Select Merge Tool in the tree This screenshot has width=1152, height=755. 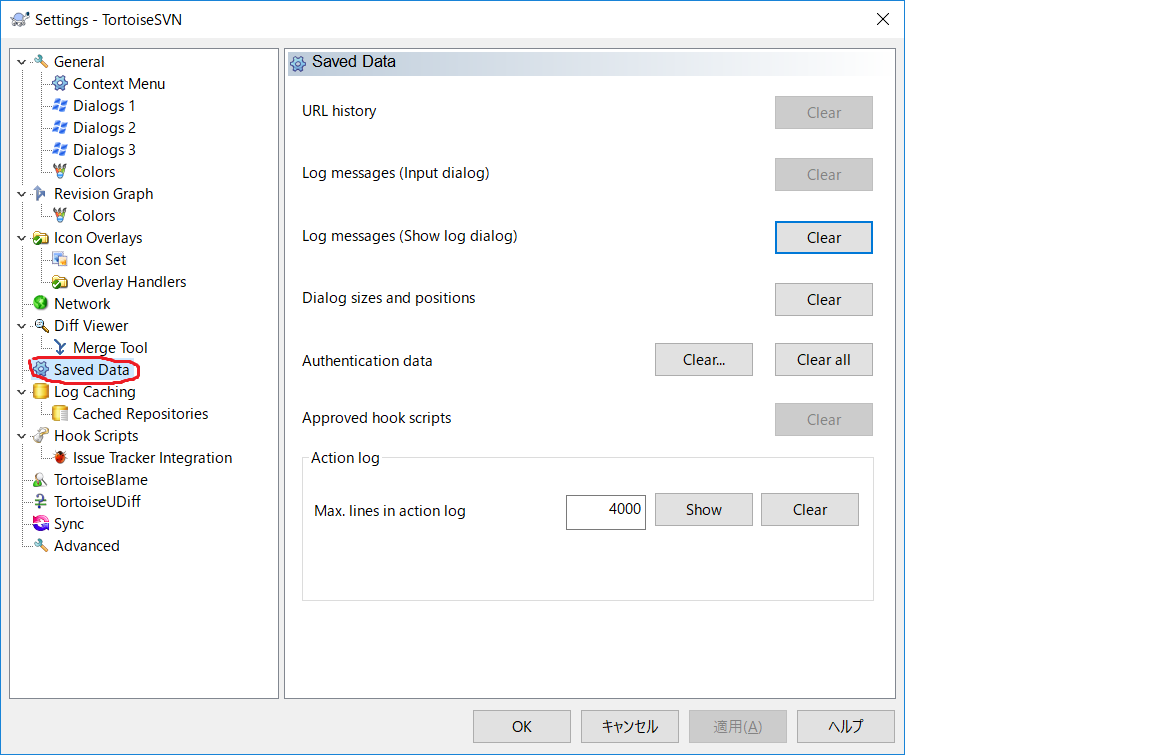click(x=110, y=347)
